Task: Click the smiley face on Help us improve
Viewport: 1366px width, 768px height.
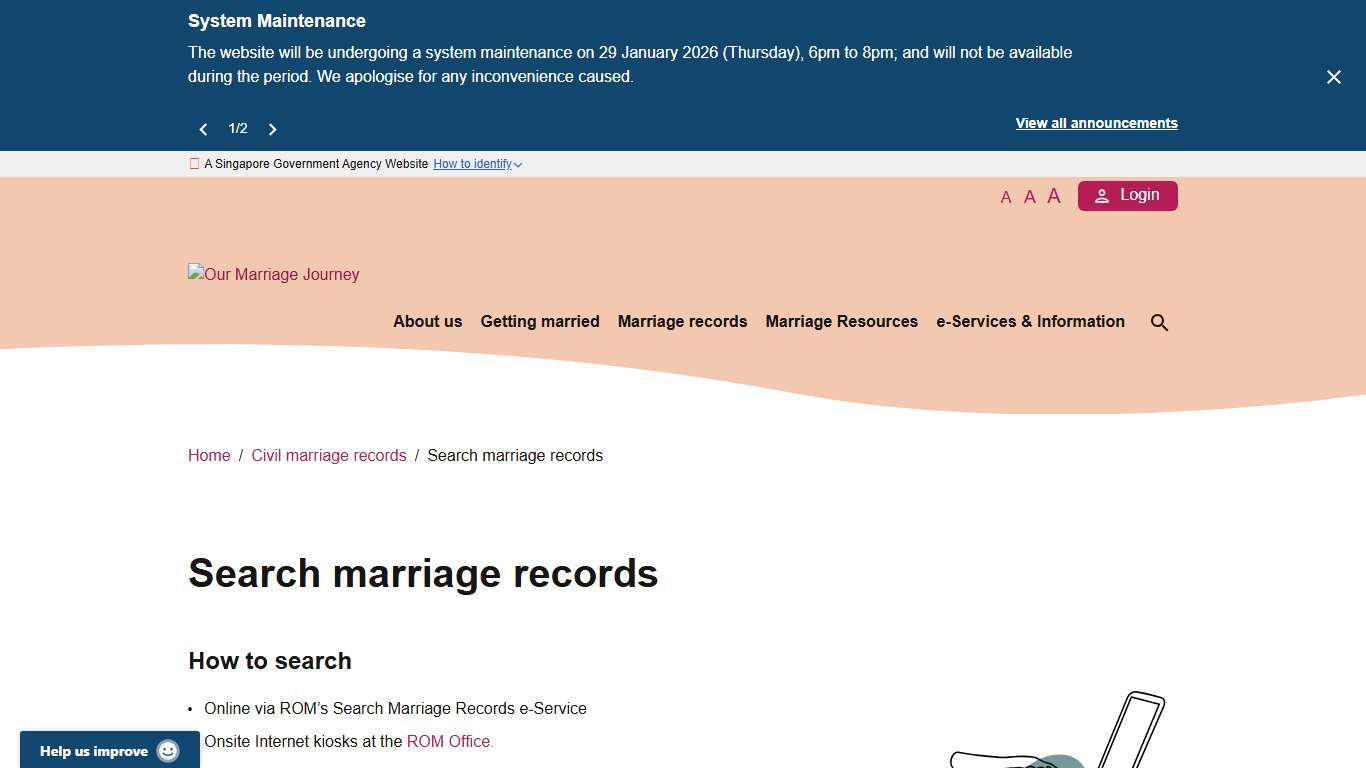Action: coord(168,751)
